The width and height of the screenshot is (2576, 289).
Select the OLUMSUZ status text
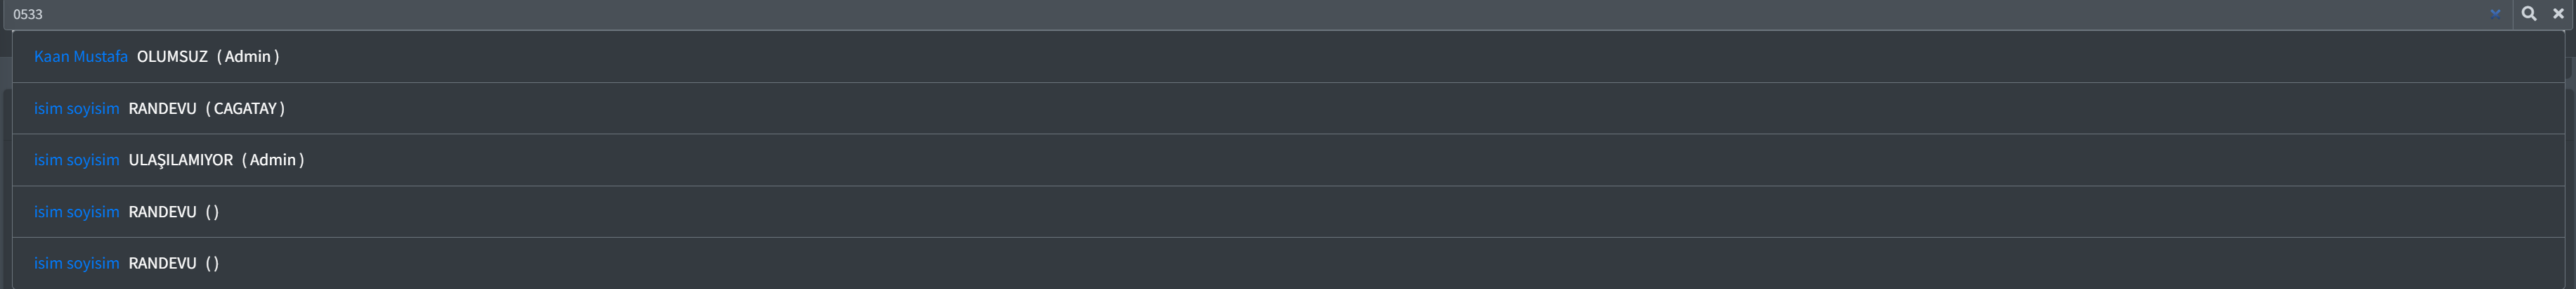[x=172, y=57]
